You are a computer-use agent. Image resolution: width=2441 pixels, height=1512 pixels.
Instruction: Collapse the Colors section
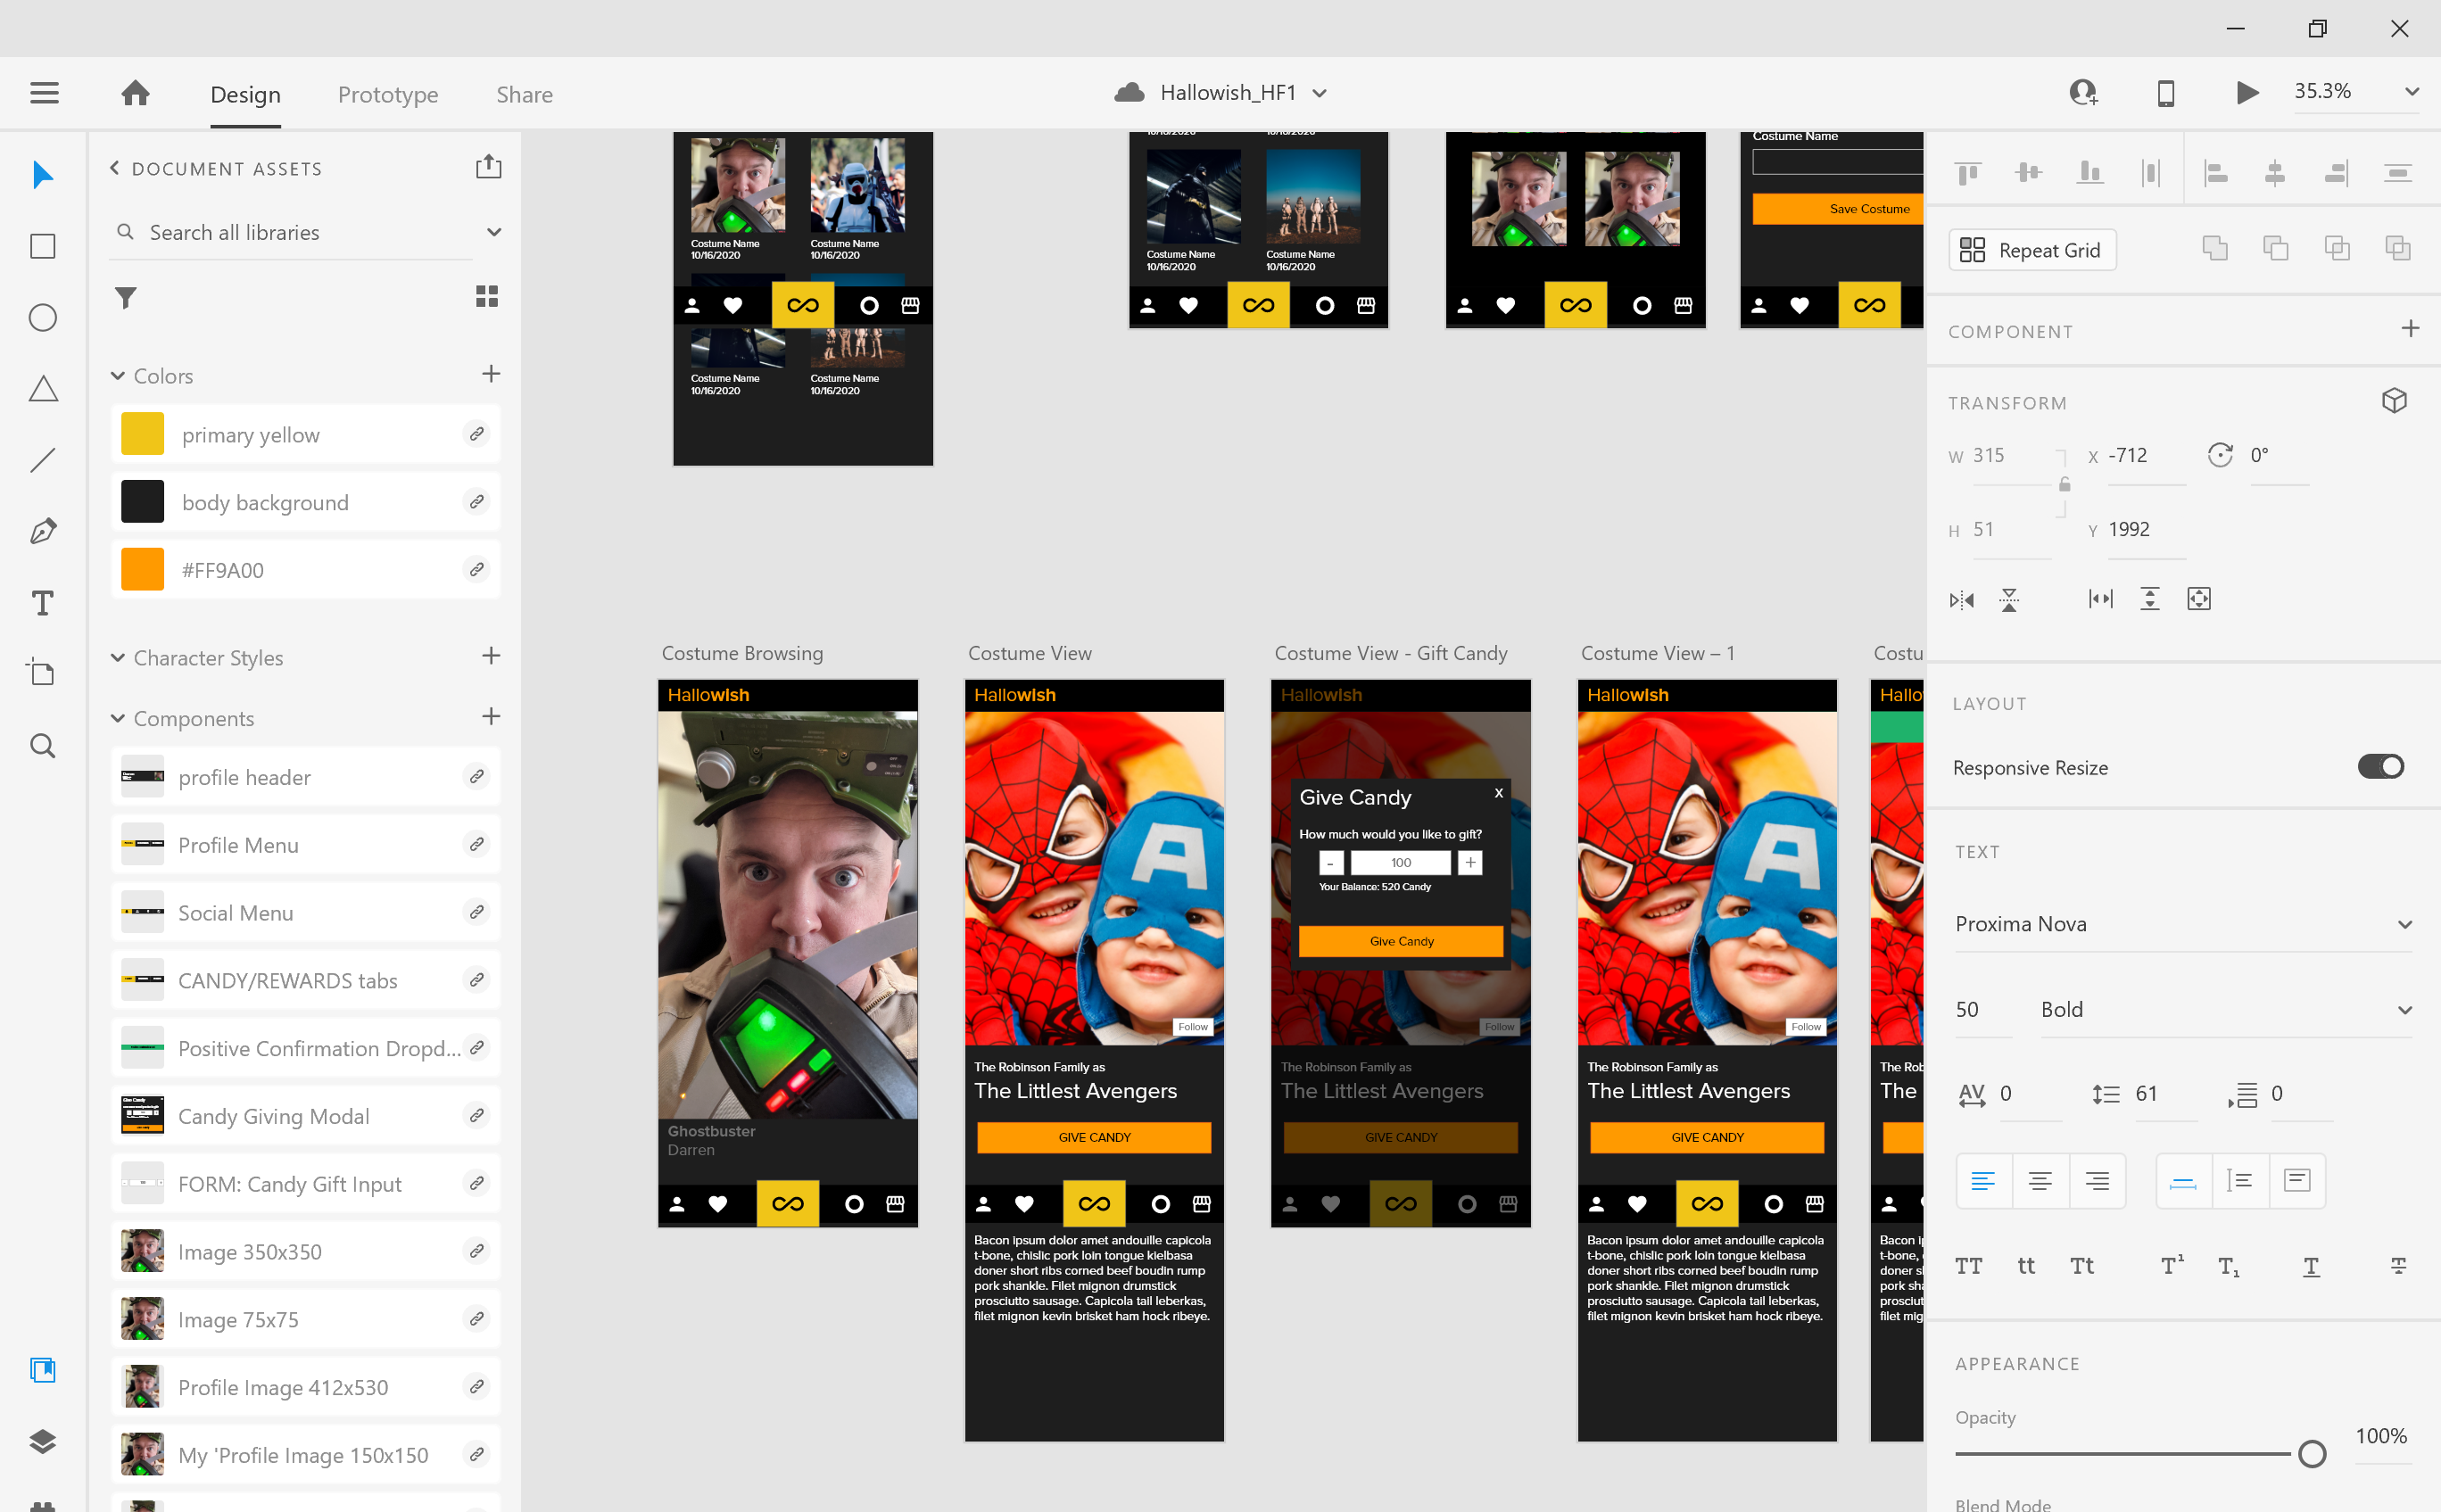pos(118,376)
